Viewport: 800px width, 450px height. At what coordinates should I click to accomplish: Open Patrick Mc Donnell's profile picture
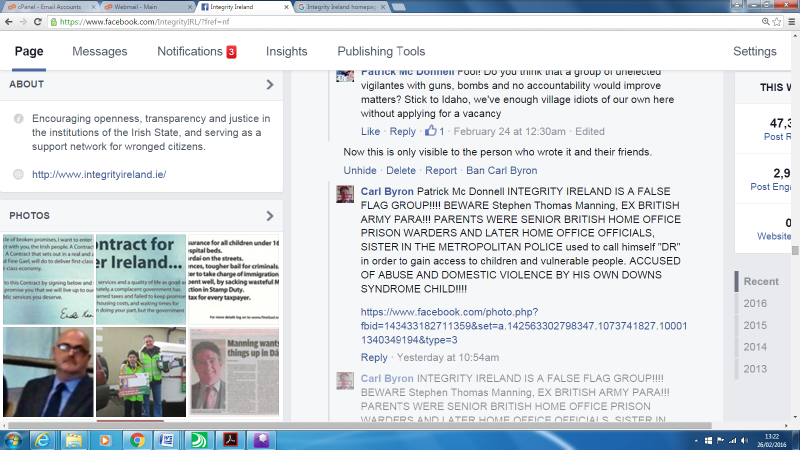[345, 76]
